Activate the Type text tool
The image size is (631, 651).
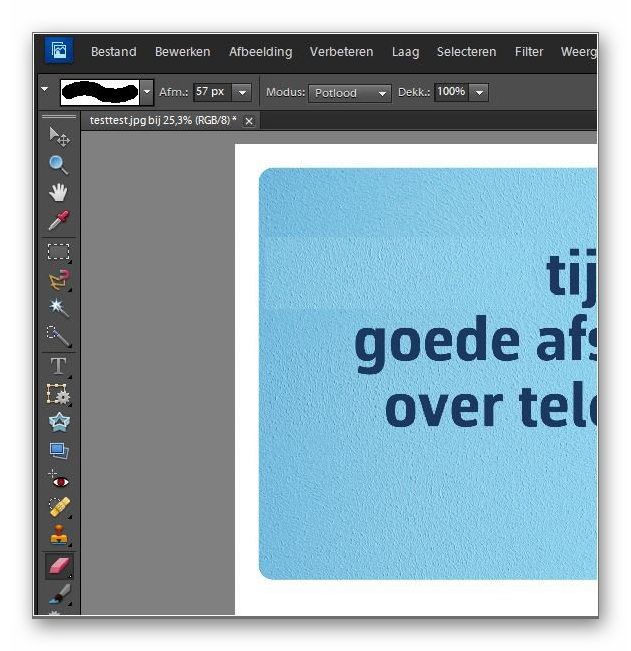[x=59, y=366]
